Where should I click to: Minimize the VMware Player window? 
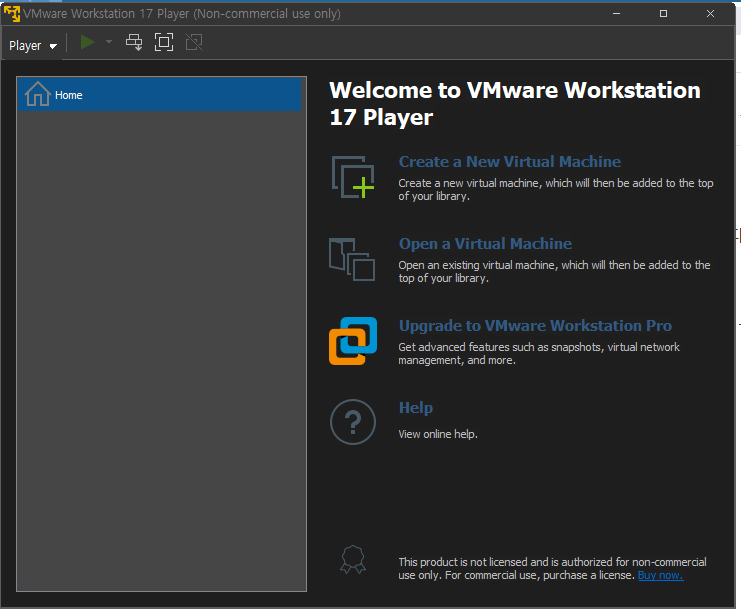point(616,14)
